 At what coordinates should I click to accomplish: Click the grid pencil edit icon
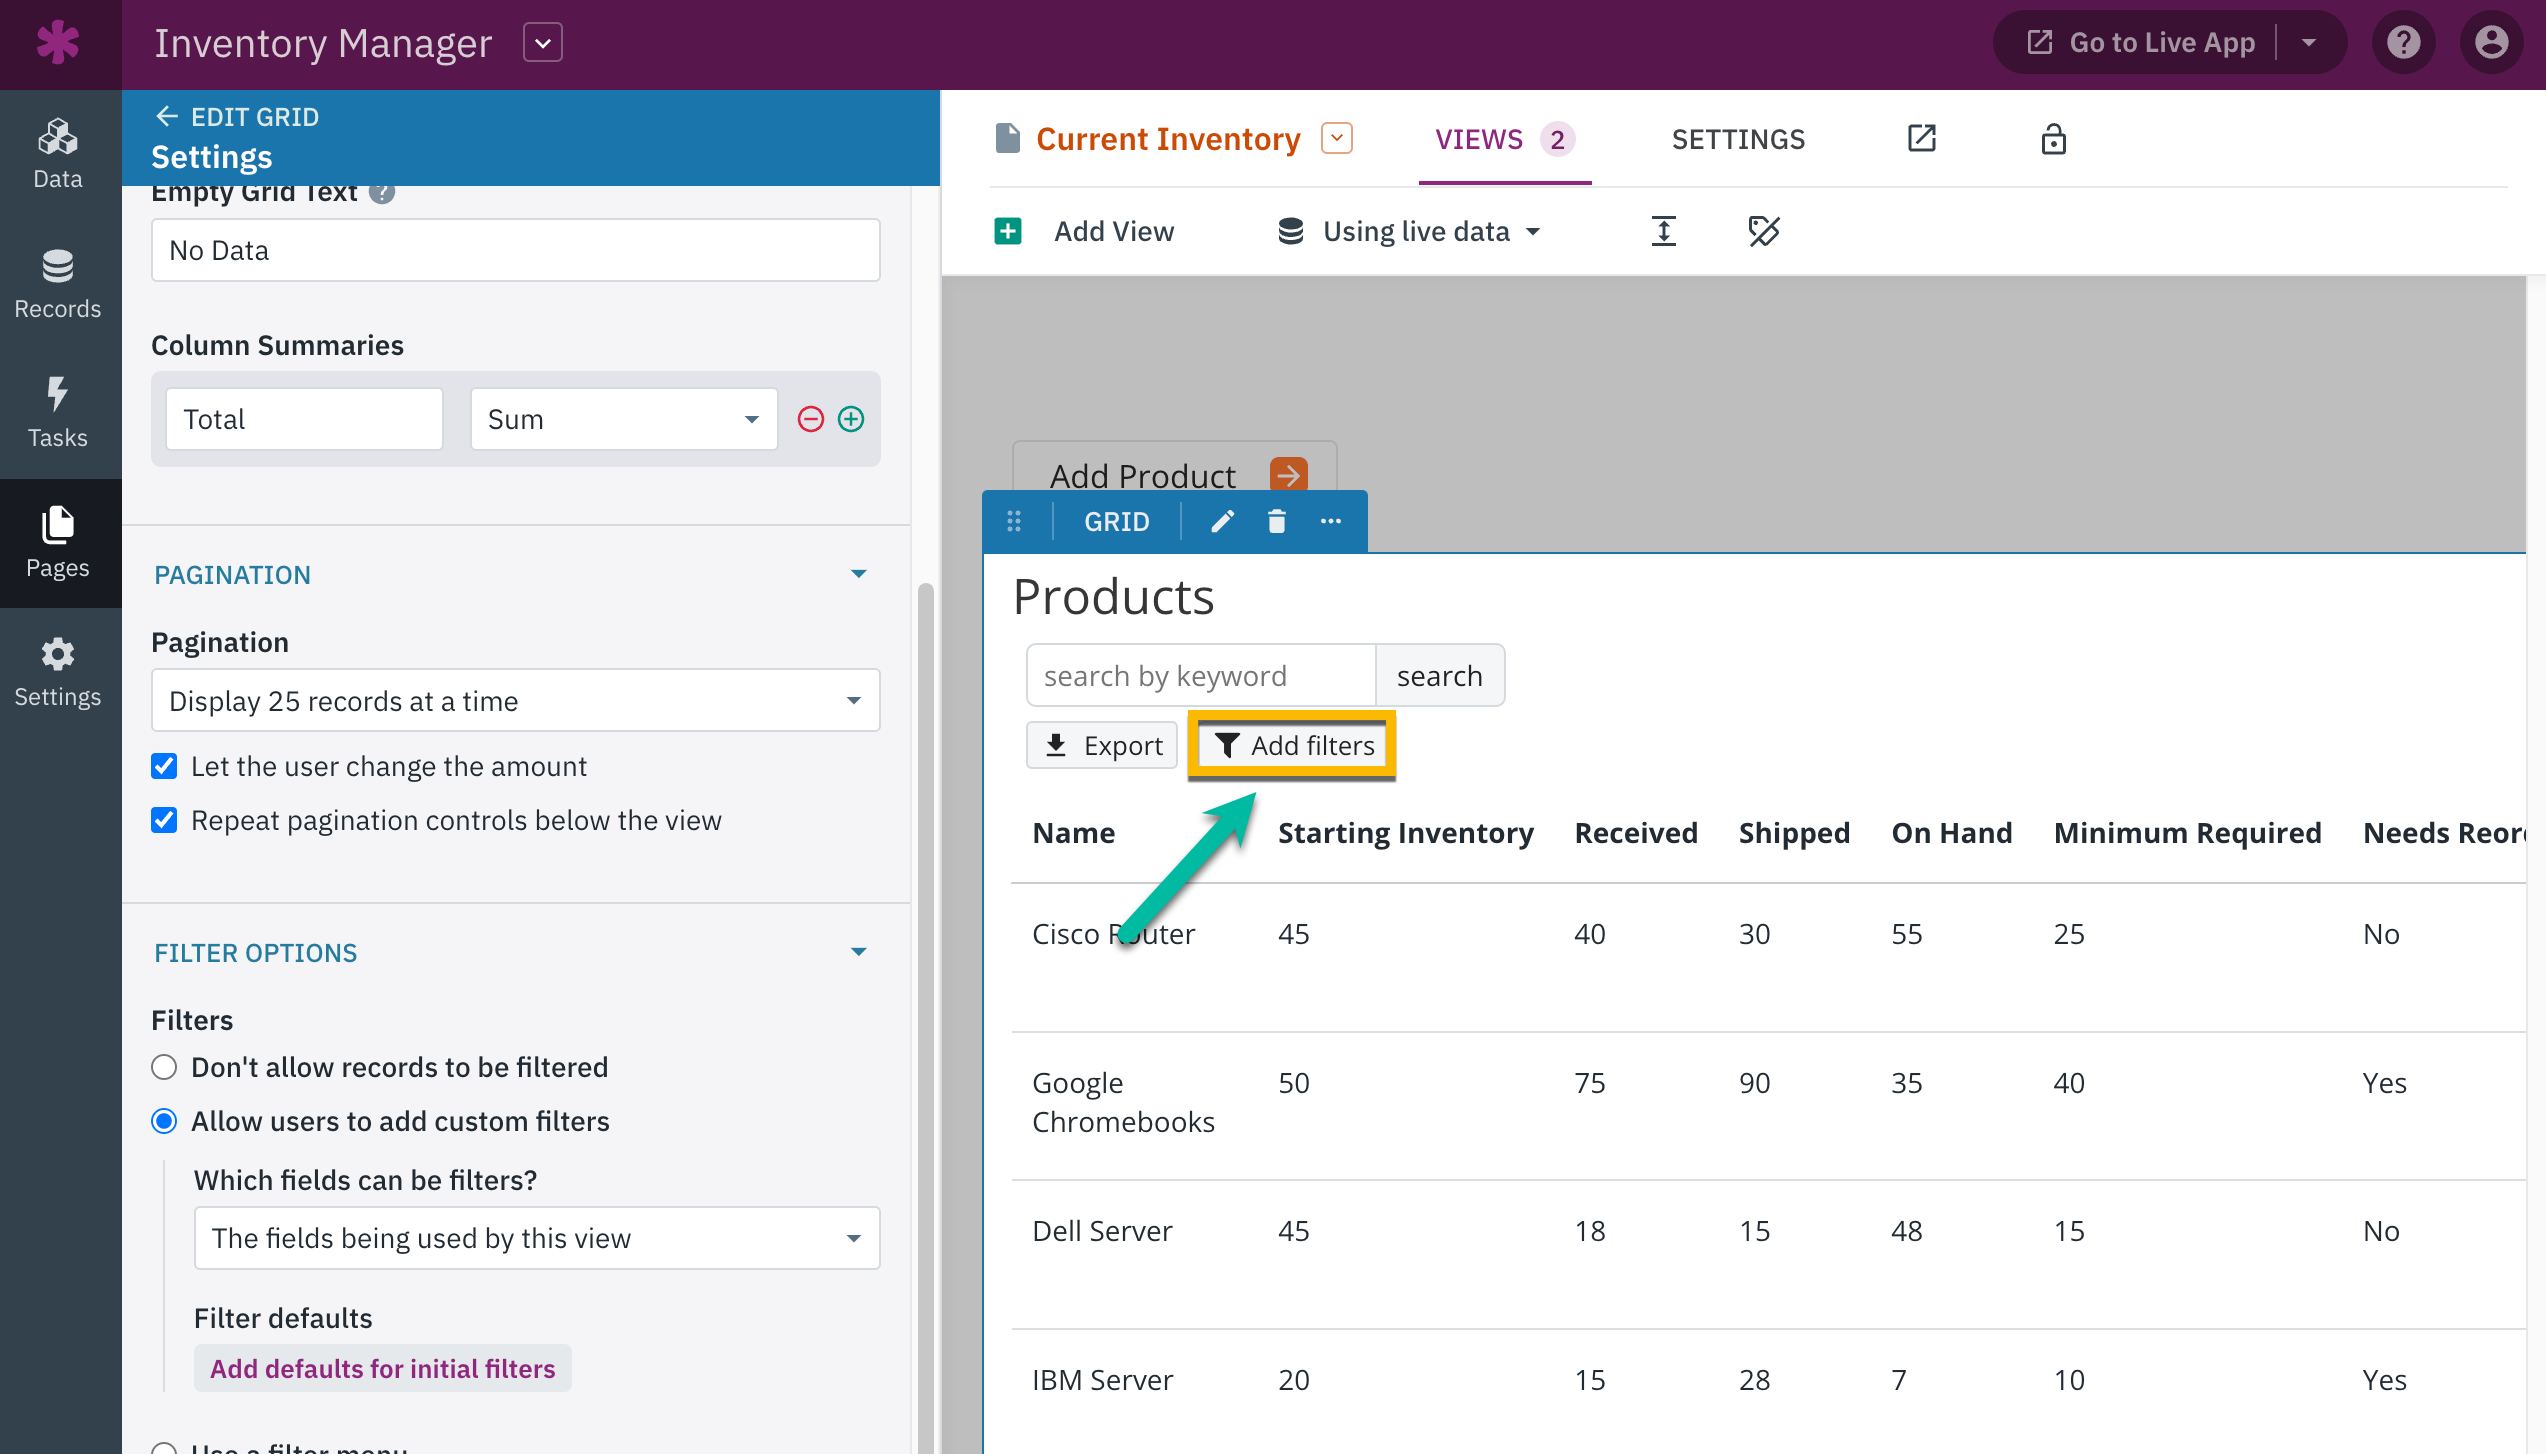[x=1222, y=521]
